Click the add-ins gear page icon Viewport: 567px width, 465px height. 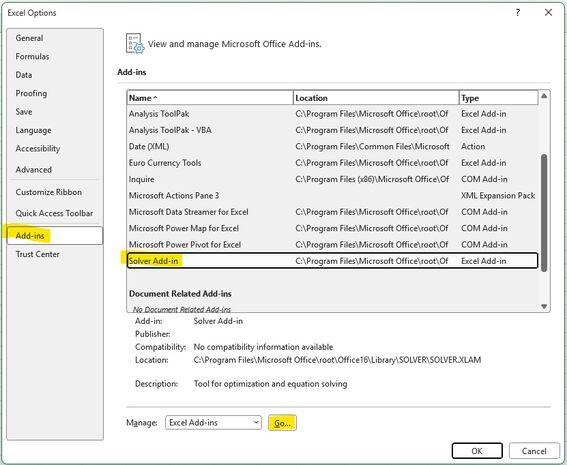135,44
